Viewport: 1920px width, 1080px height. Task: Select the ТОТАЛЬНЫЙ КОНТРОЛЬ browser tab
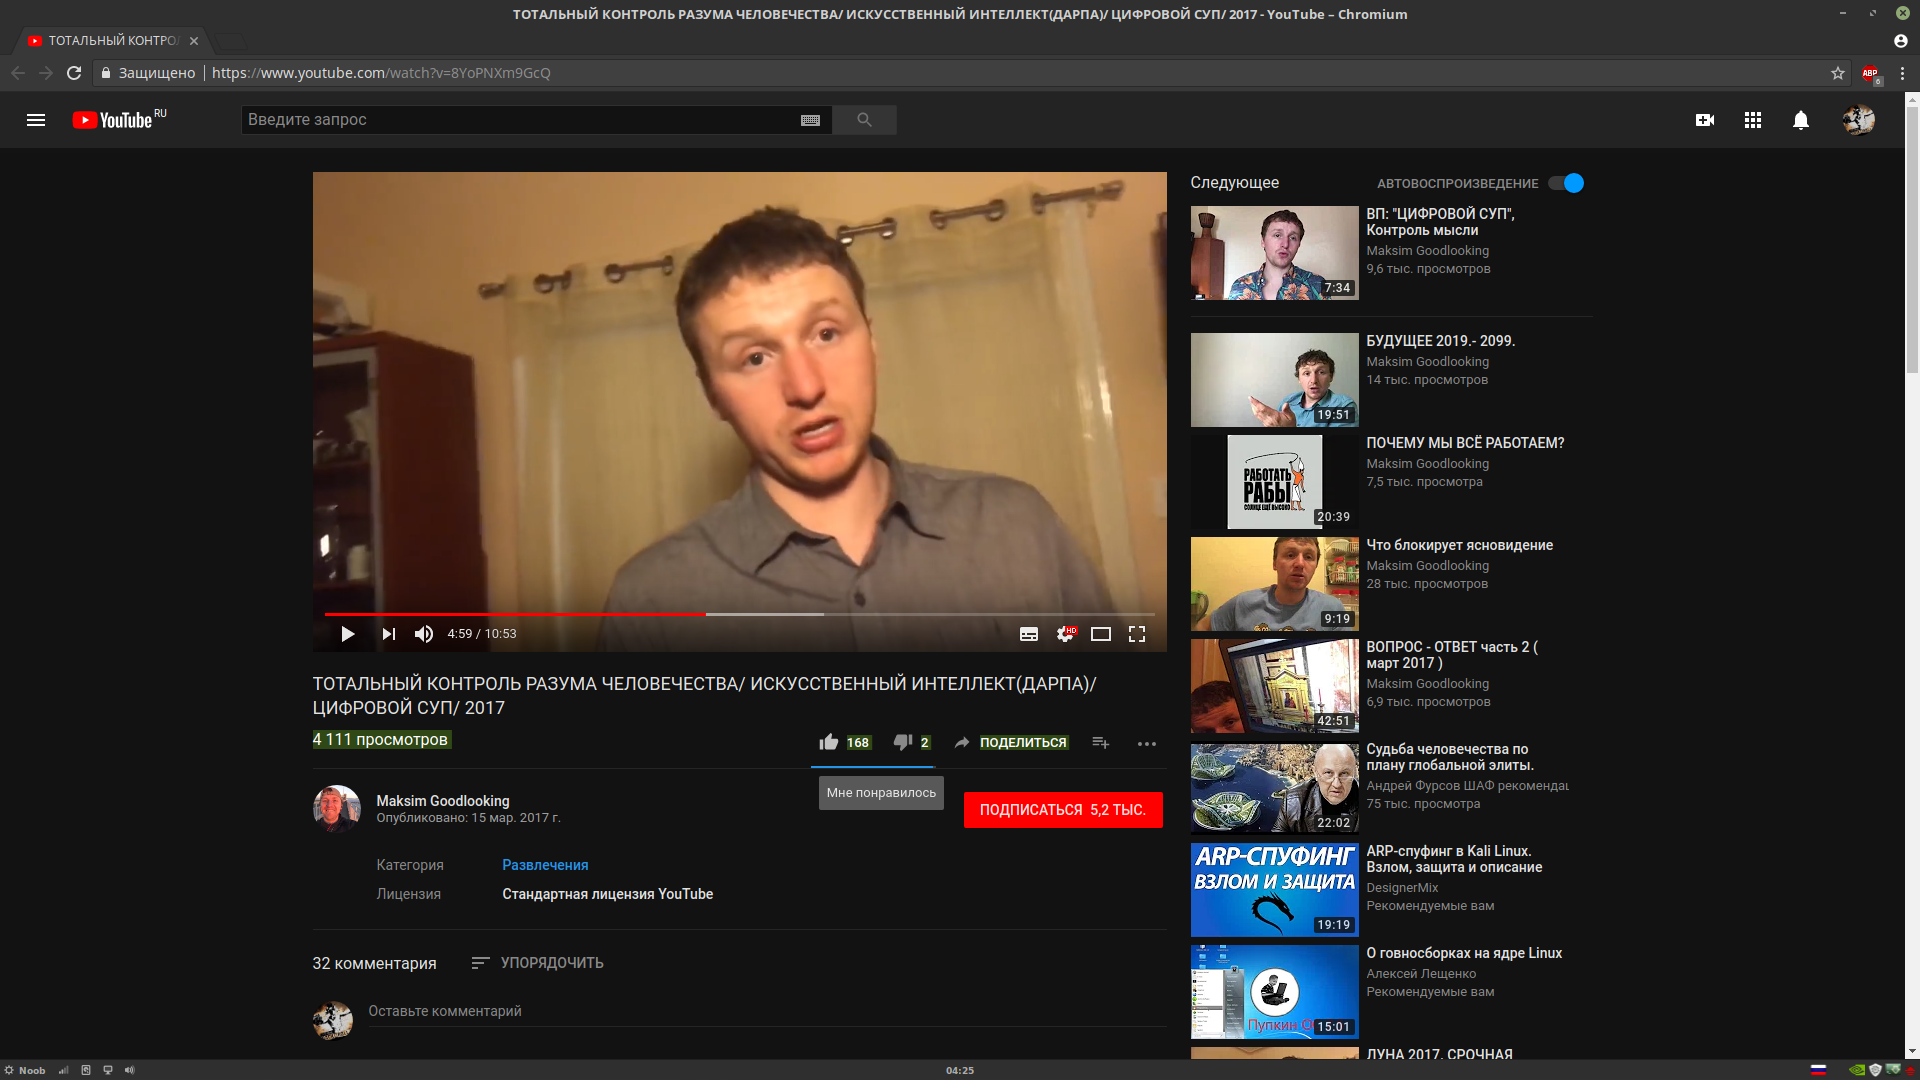[113, 41]
